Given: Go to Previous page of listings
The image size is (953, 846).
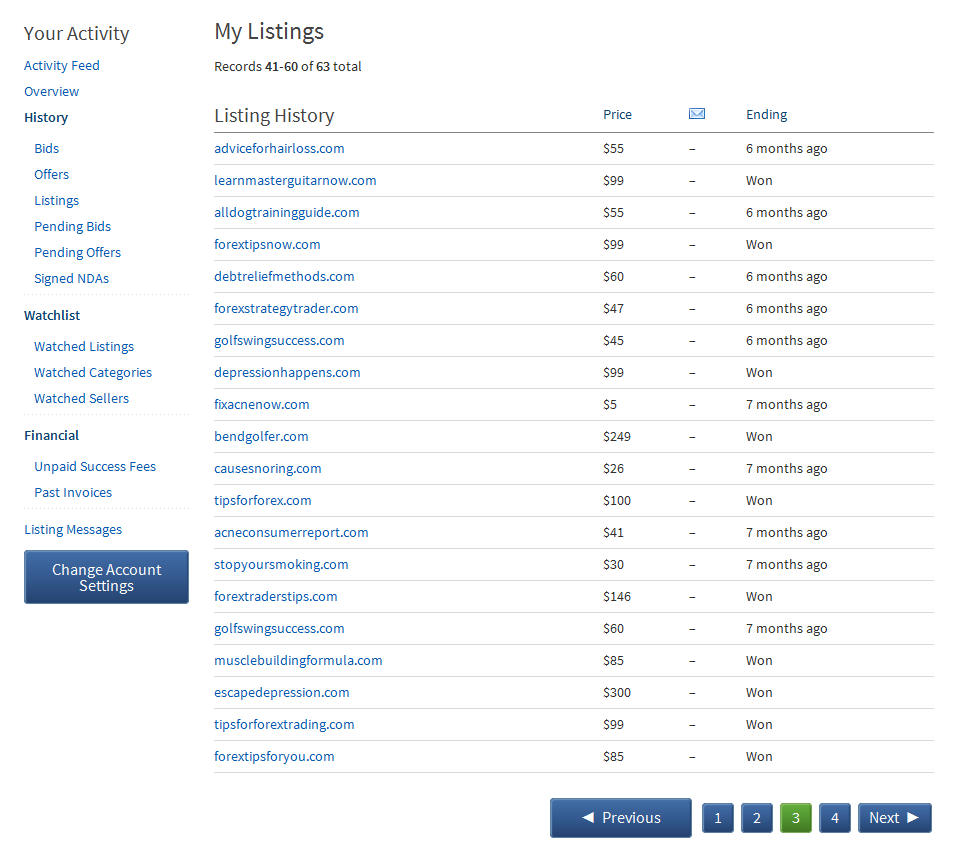Looking at the screenshot, I should point(621,818).
